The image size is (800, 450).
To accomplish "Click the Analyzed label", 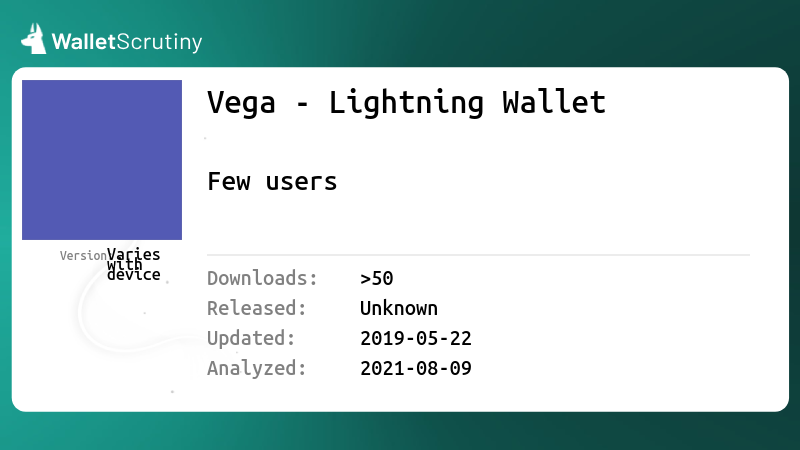I will (257, 368).
